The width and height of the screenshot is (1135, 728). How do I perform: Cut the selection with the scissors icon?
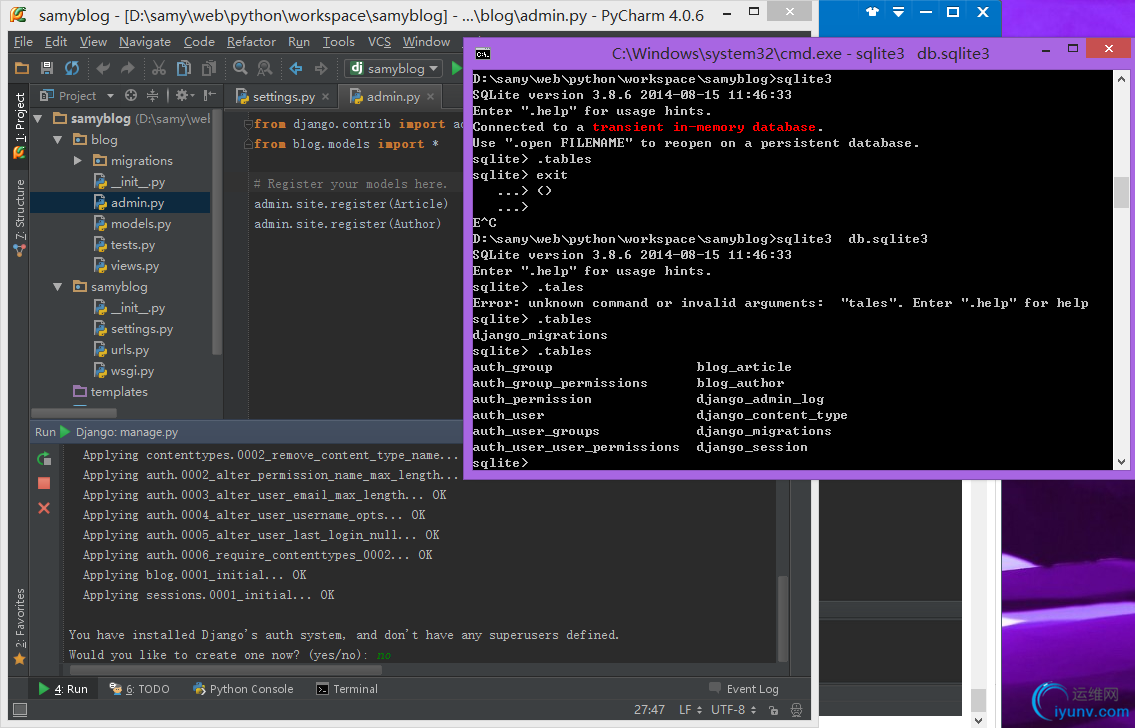tap(159, 69)
